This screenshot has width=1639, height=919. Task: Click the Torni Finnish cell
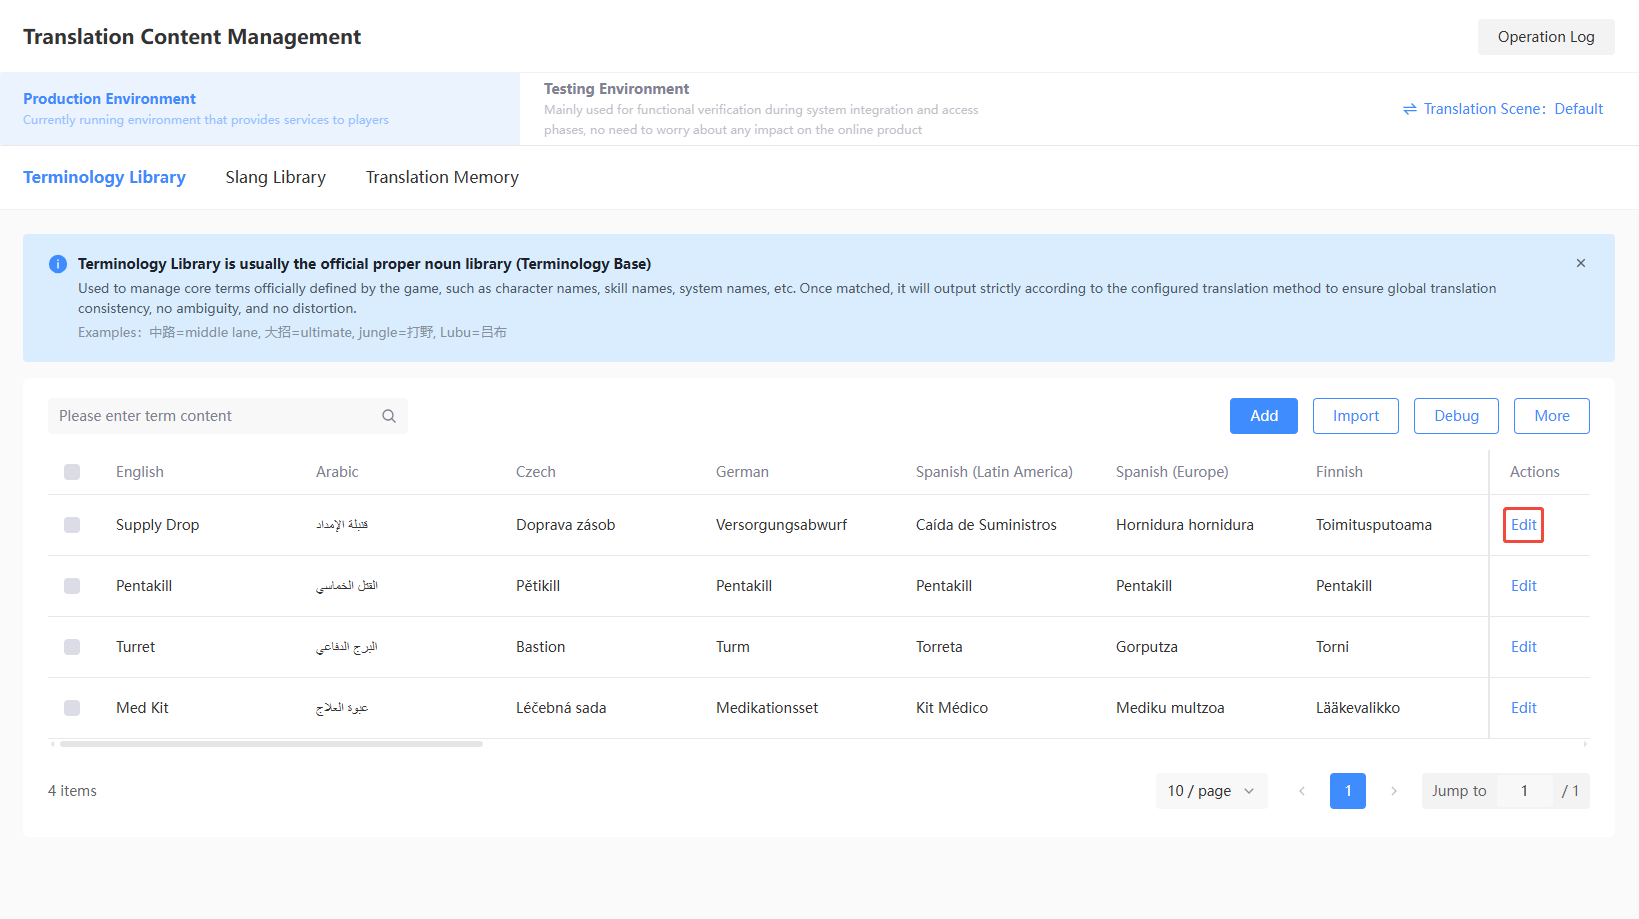pos(1332,647)
